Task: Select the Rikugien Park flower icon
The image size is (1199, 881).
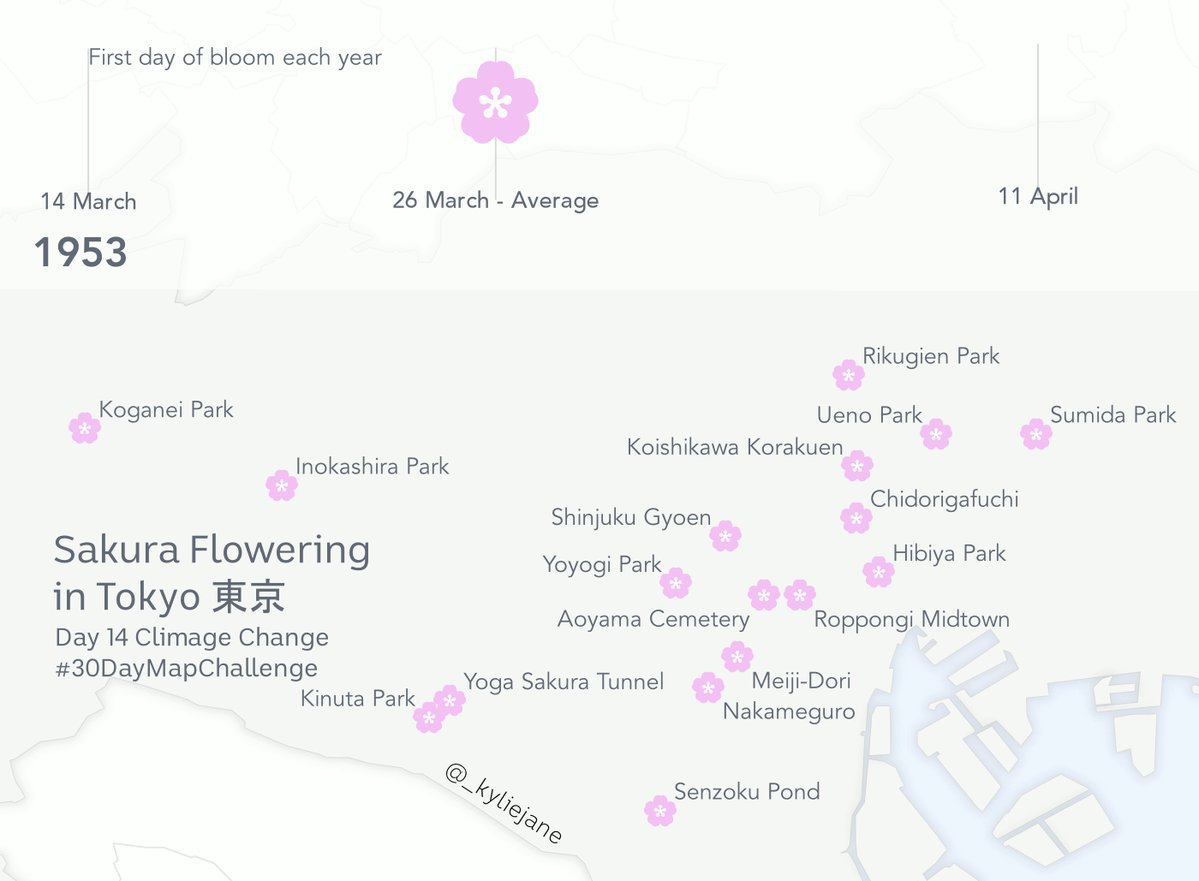Action: click(848, 375)
